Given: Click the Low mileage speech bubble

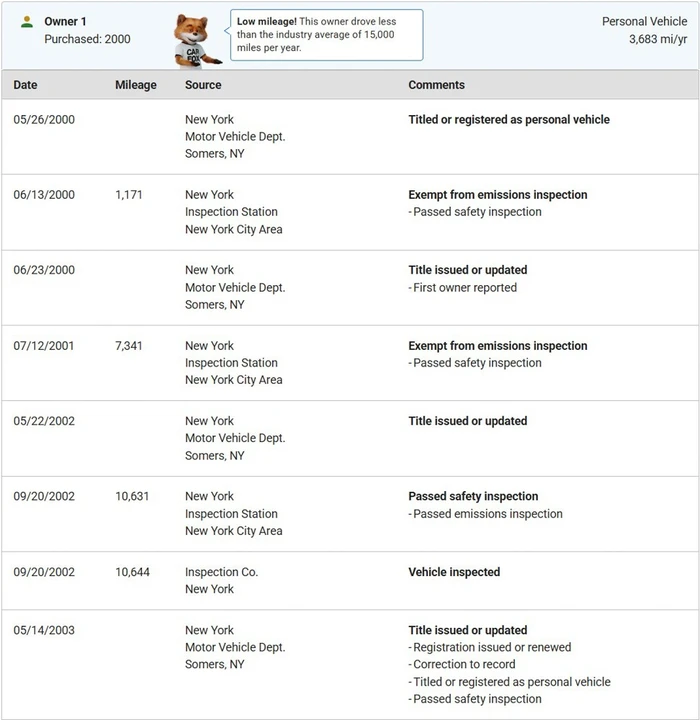Looking at the screenshot, I should tap(326, 35).
